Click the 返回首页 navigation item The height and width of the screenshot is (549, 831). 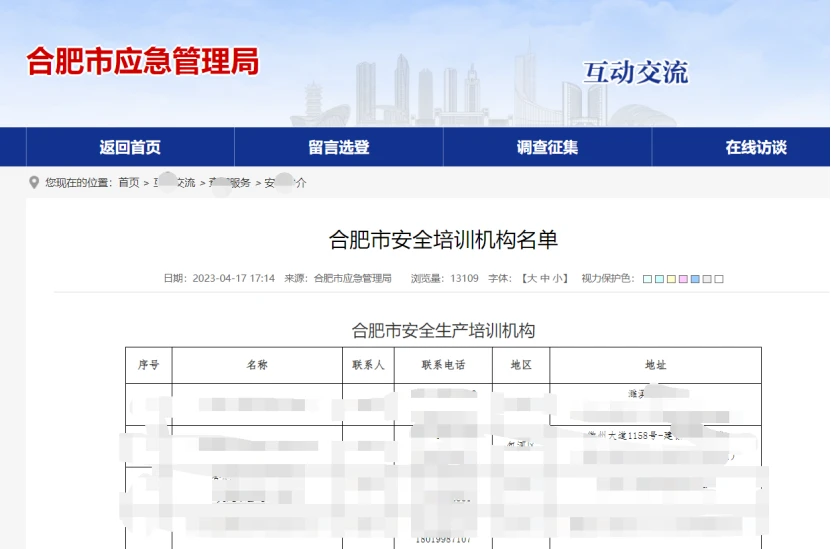coord(130,147)
